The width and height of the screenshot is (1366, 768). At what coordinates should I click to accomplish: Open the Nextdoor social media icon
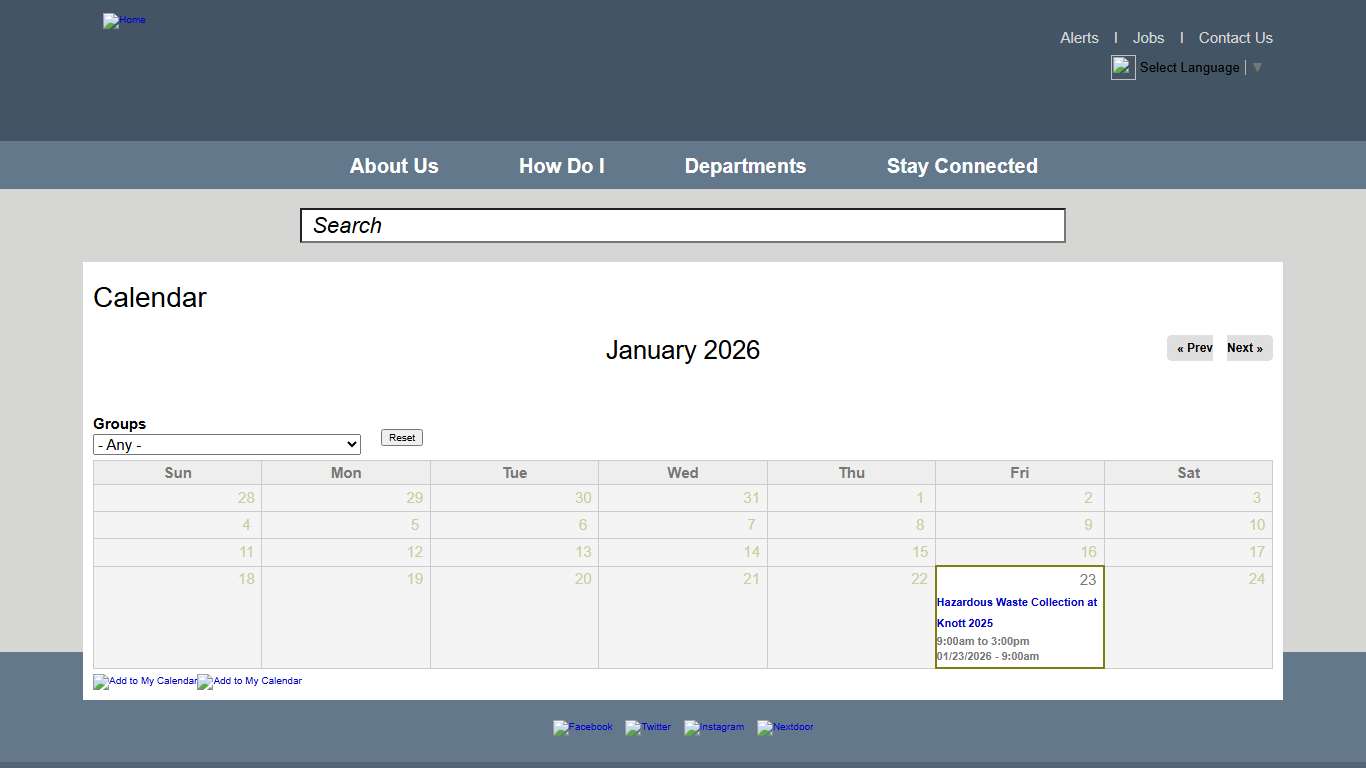click(785, 728)
